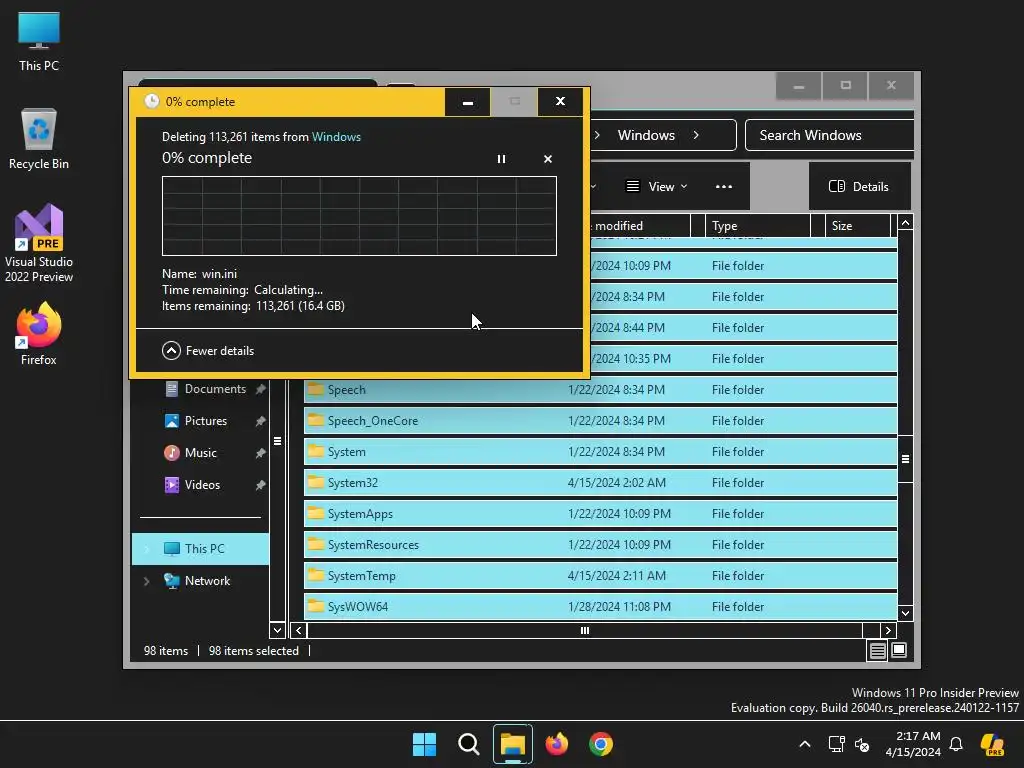This screenshot has width=1024, height=768.
Task: Open Google Chrome from the taskbar
Action: pyautogui.click(x=601, y=744)
